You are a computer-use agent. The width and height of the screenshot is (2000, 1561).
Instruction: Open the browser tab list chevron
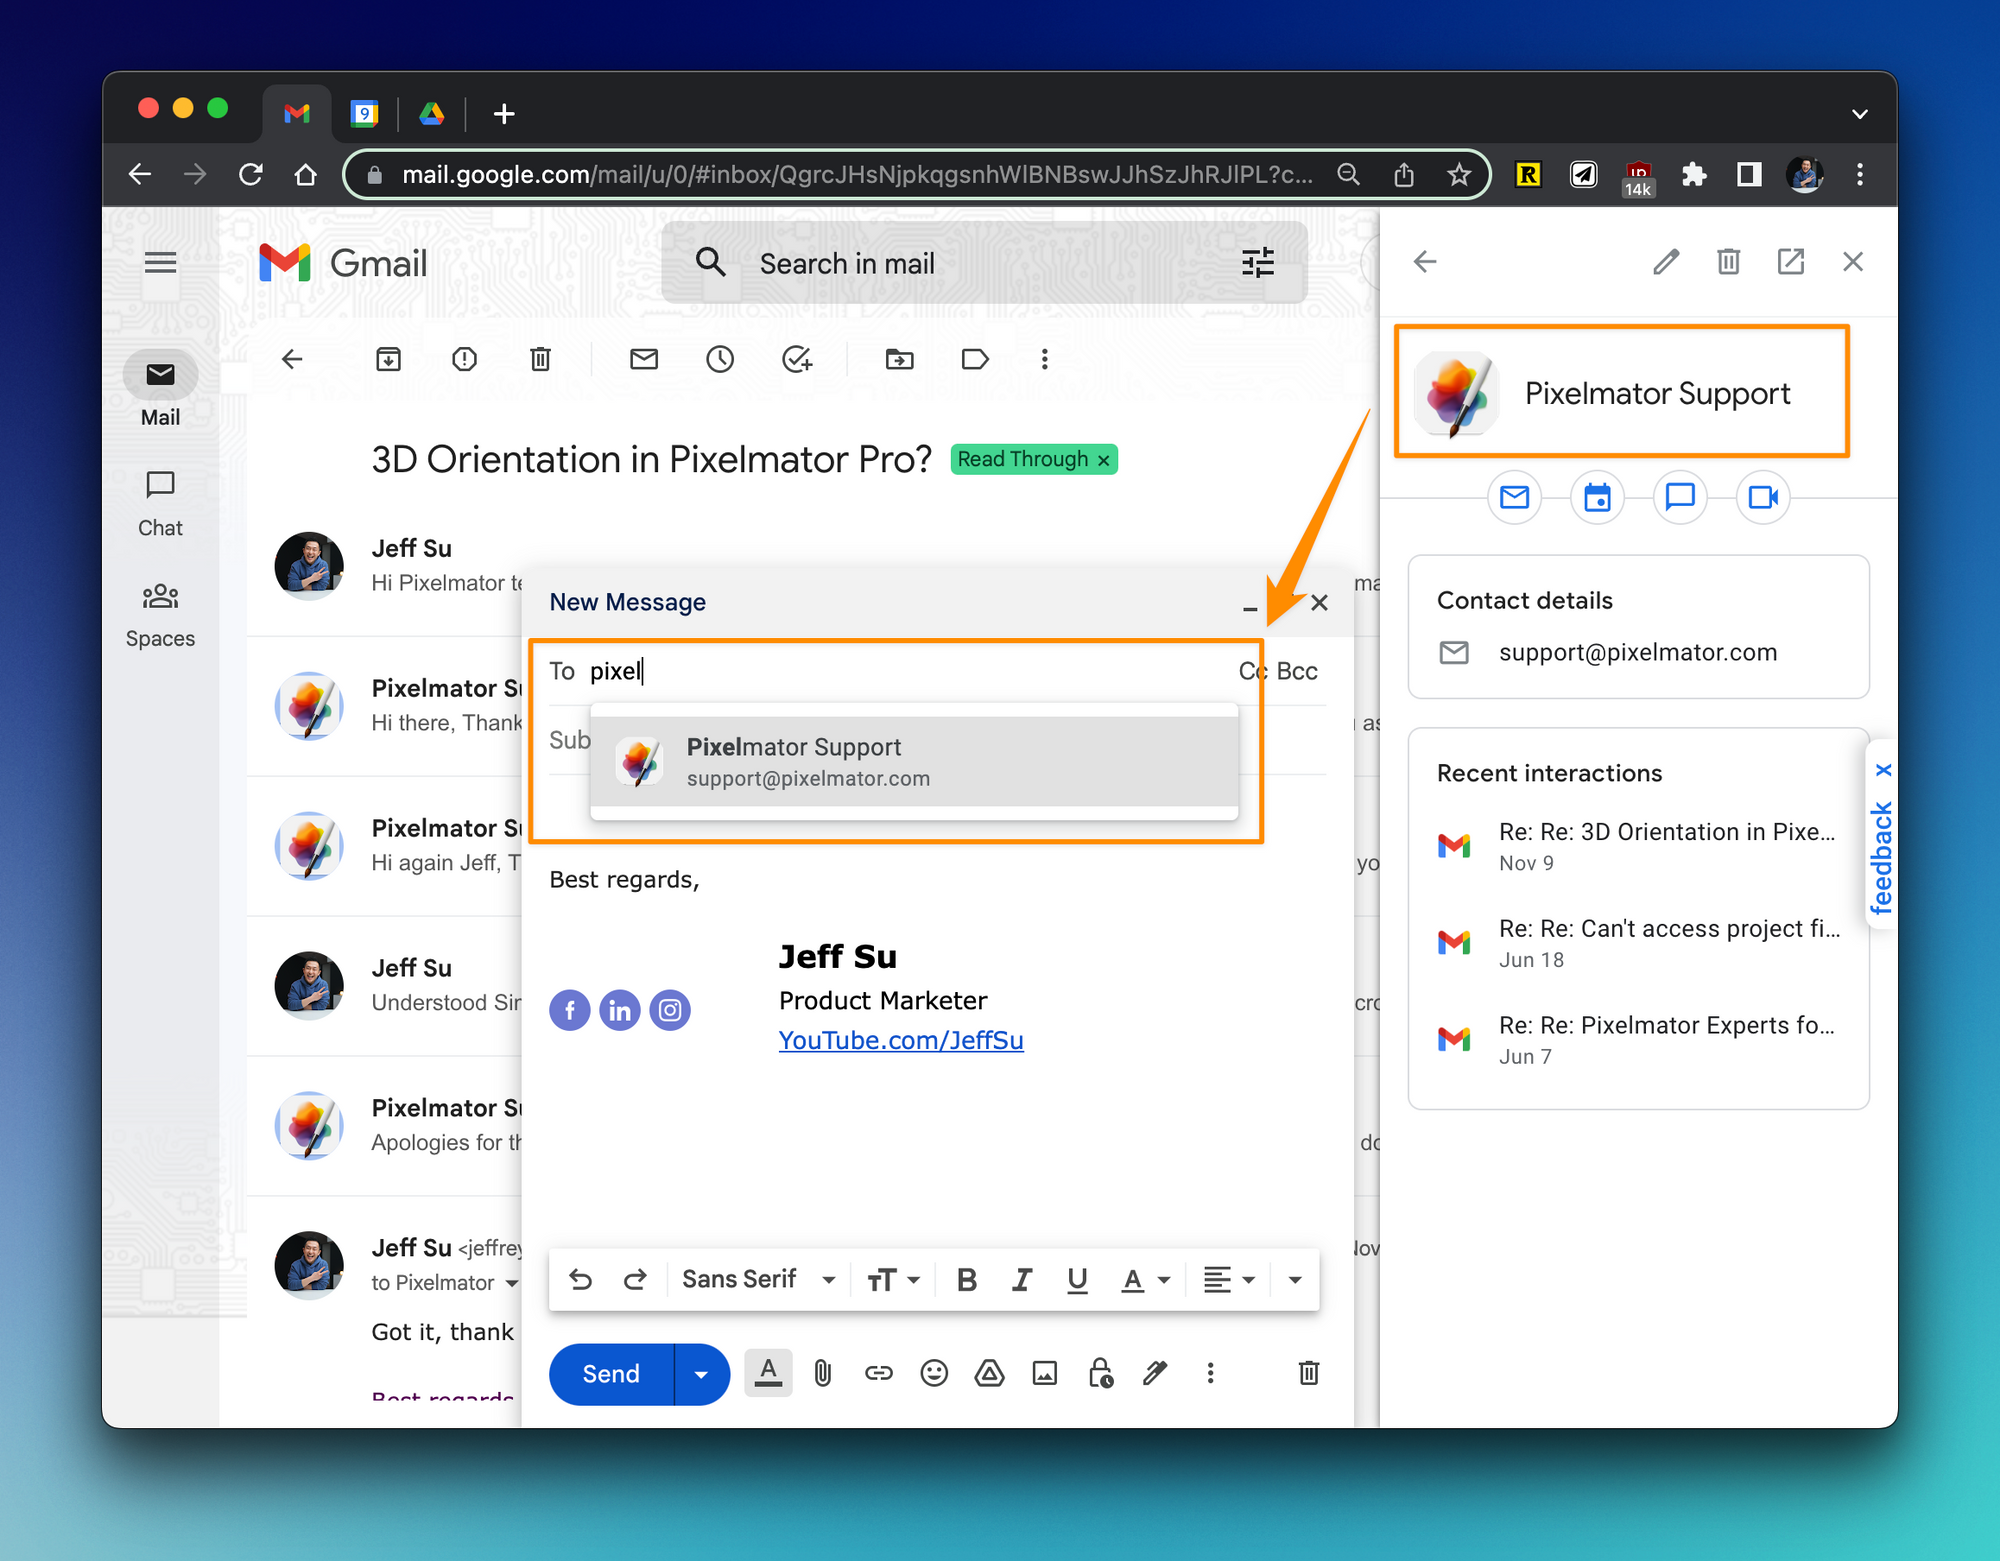(x=1860, y=114)
